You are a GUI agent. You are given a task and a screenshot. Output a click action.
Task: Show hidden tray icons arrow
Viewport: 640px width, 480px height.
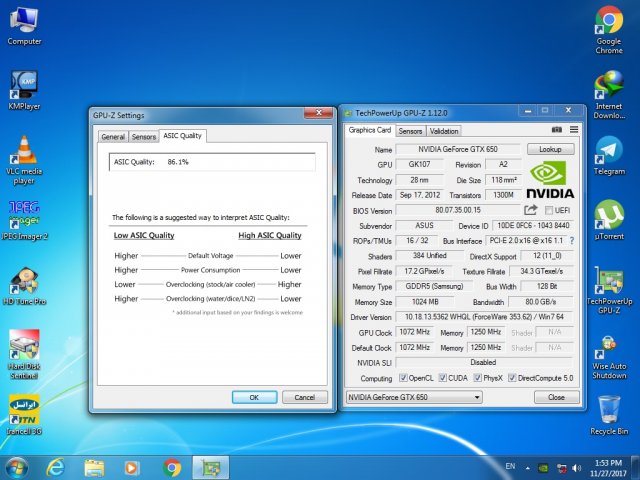528,468
